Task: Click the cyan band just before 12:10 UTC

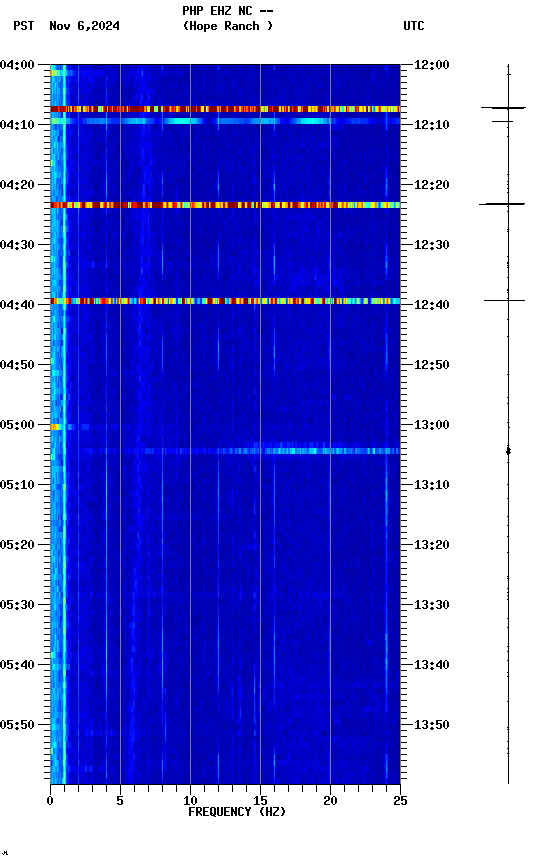Action: coord(225,121)
